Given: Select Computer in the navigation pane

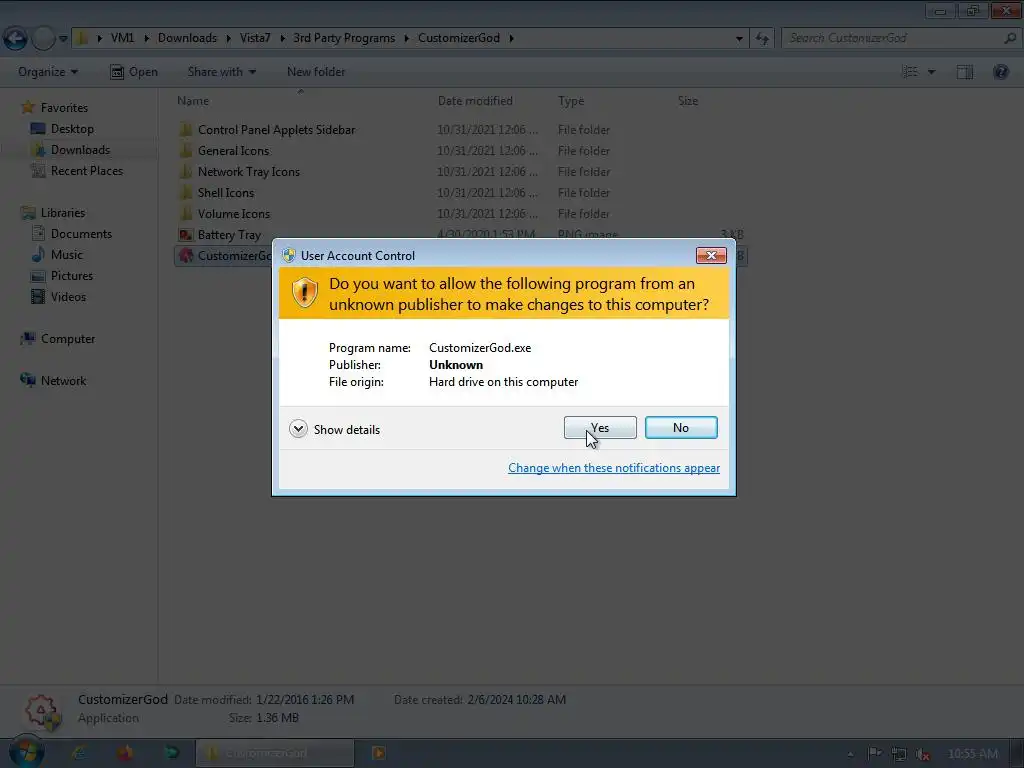Looking at the screenshot, I should (58, 339).
